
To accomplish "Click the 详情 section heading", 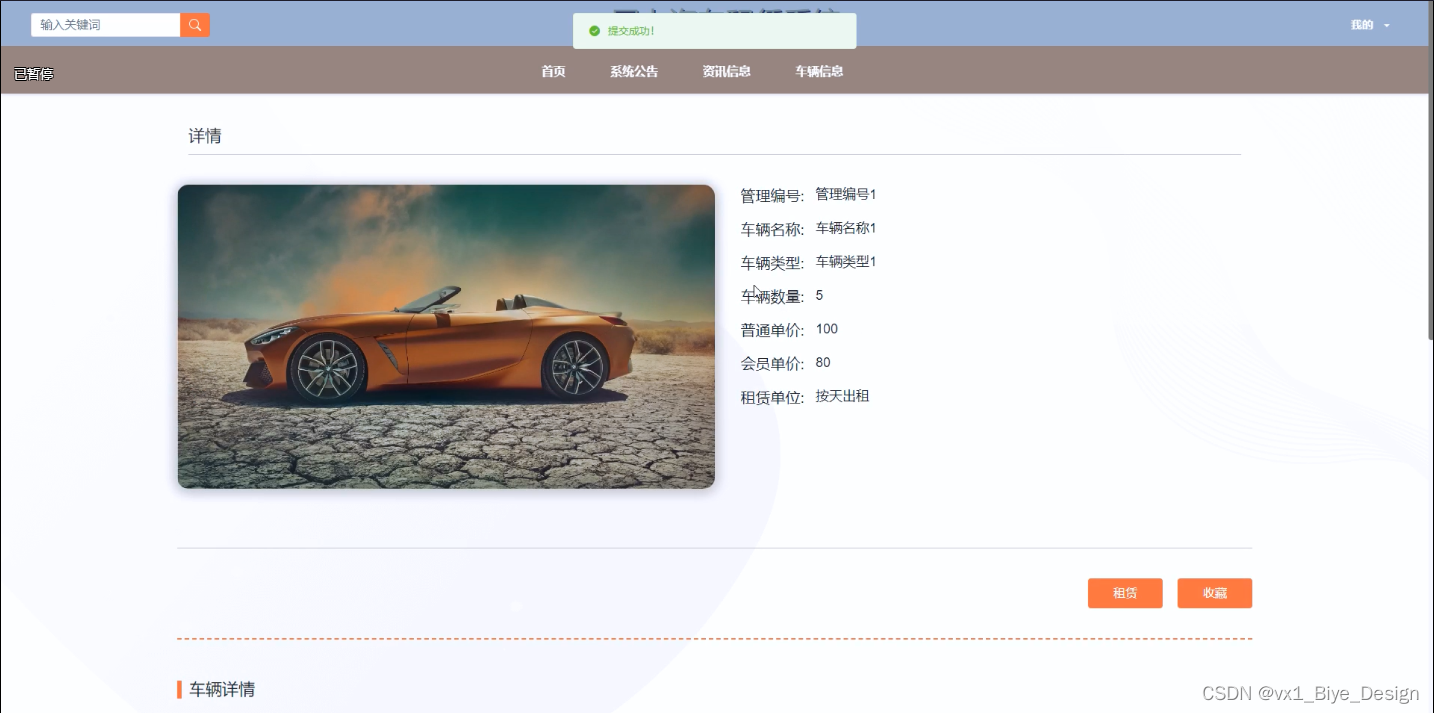I will pos(205,136).
